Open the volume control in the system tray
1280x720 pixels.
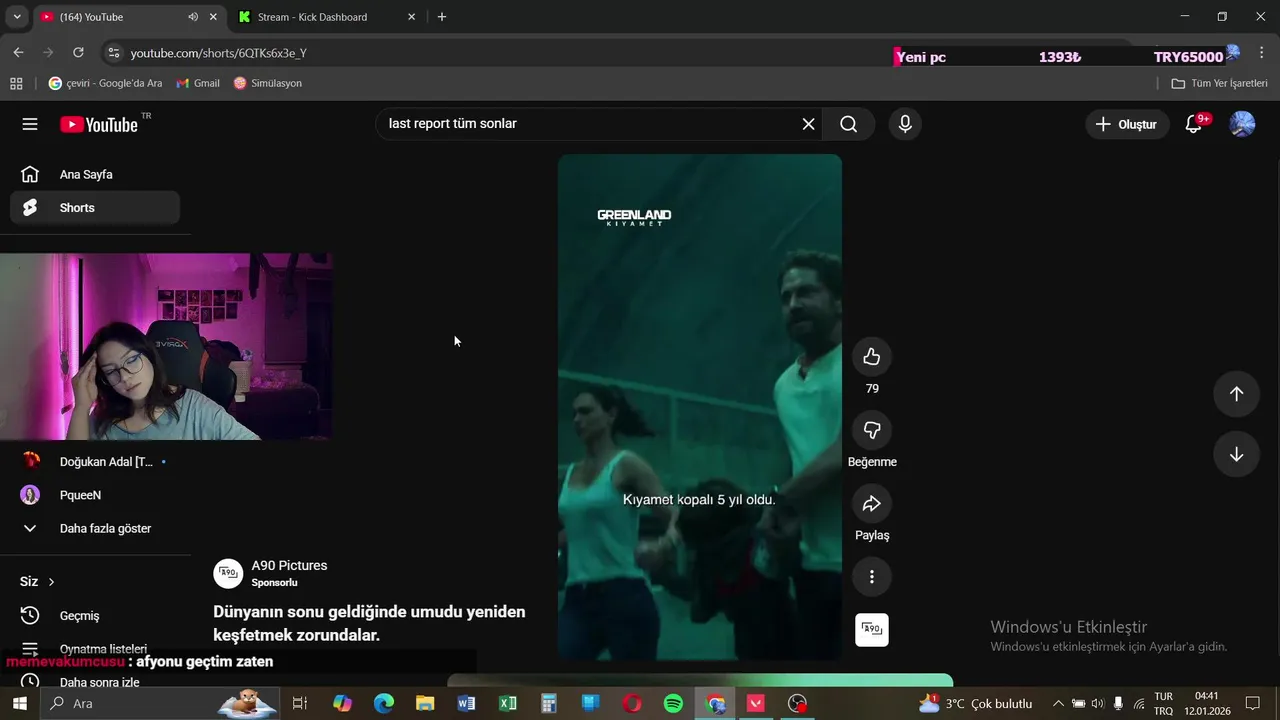[1098, 704]
